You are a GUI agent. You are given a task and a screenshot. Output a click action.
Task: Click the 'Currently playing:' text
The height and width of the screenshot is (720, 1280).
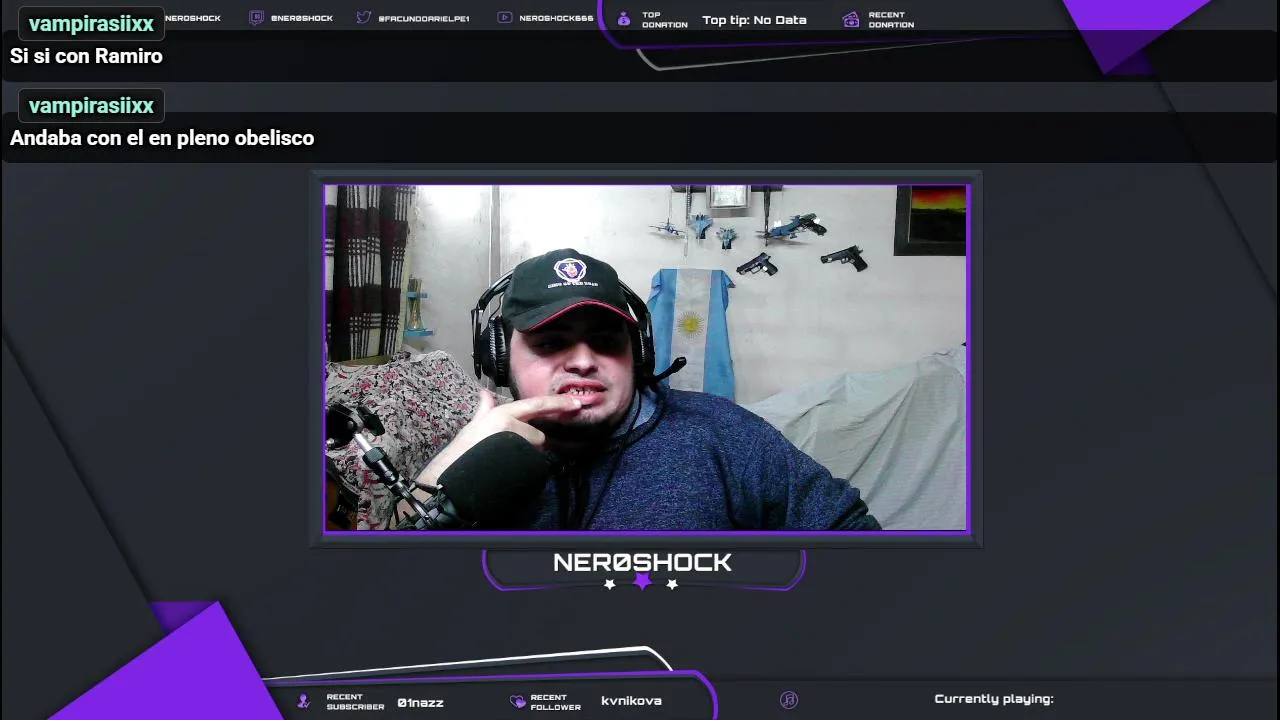(994, 699)
